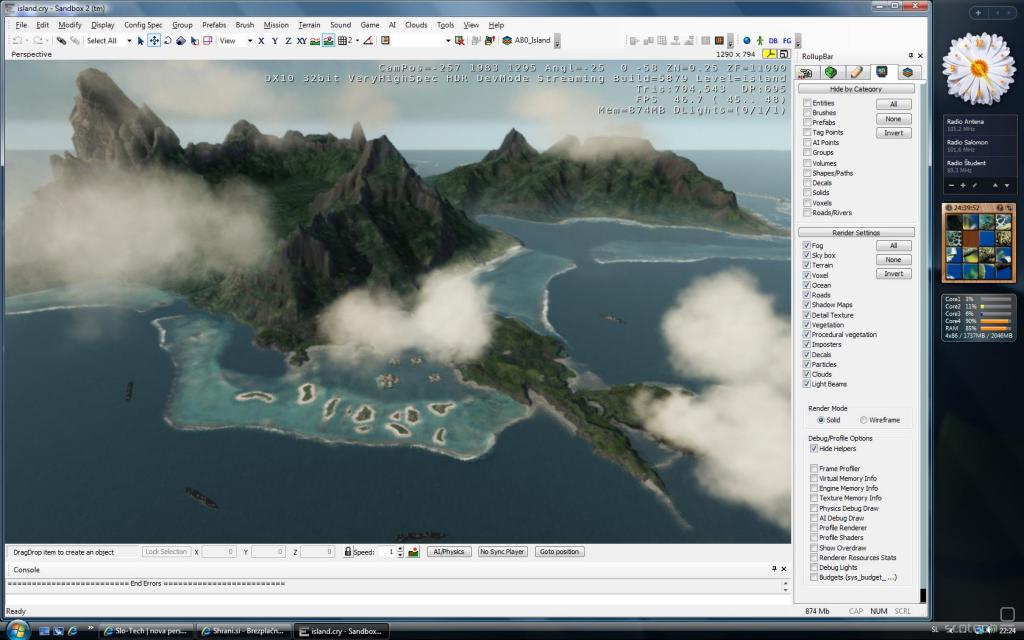1024x640 pixels.
Task: Open the Modeling pencil tab in RollupBar
Action: click(x=856, y=72)
